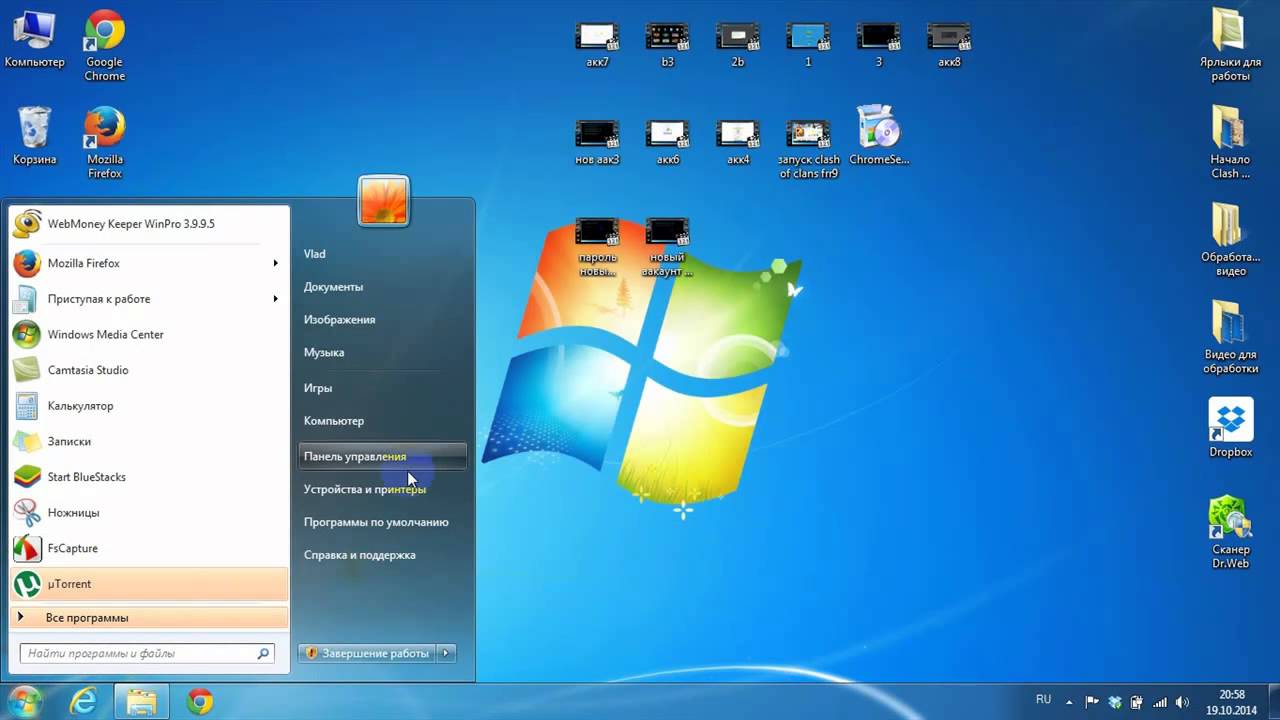The height and width of the screenshot is (720, 1280).
Task: Open Ножницы snipping tool from Start menu
Action: tap(149, 512)
